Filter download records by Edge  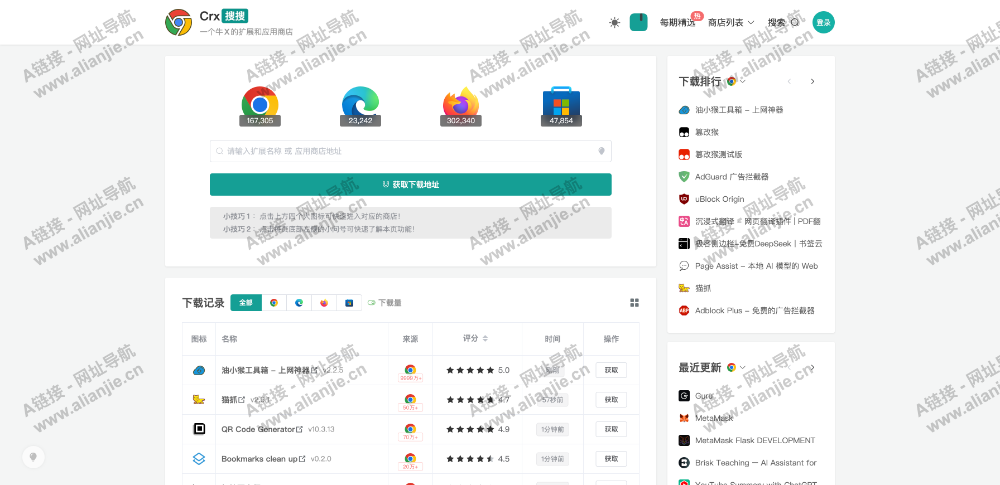298,302
